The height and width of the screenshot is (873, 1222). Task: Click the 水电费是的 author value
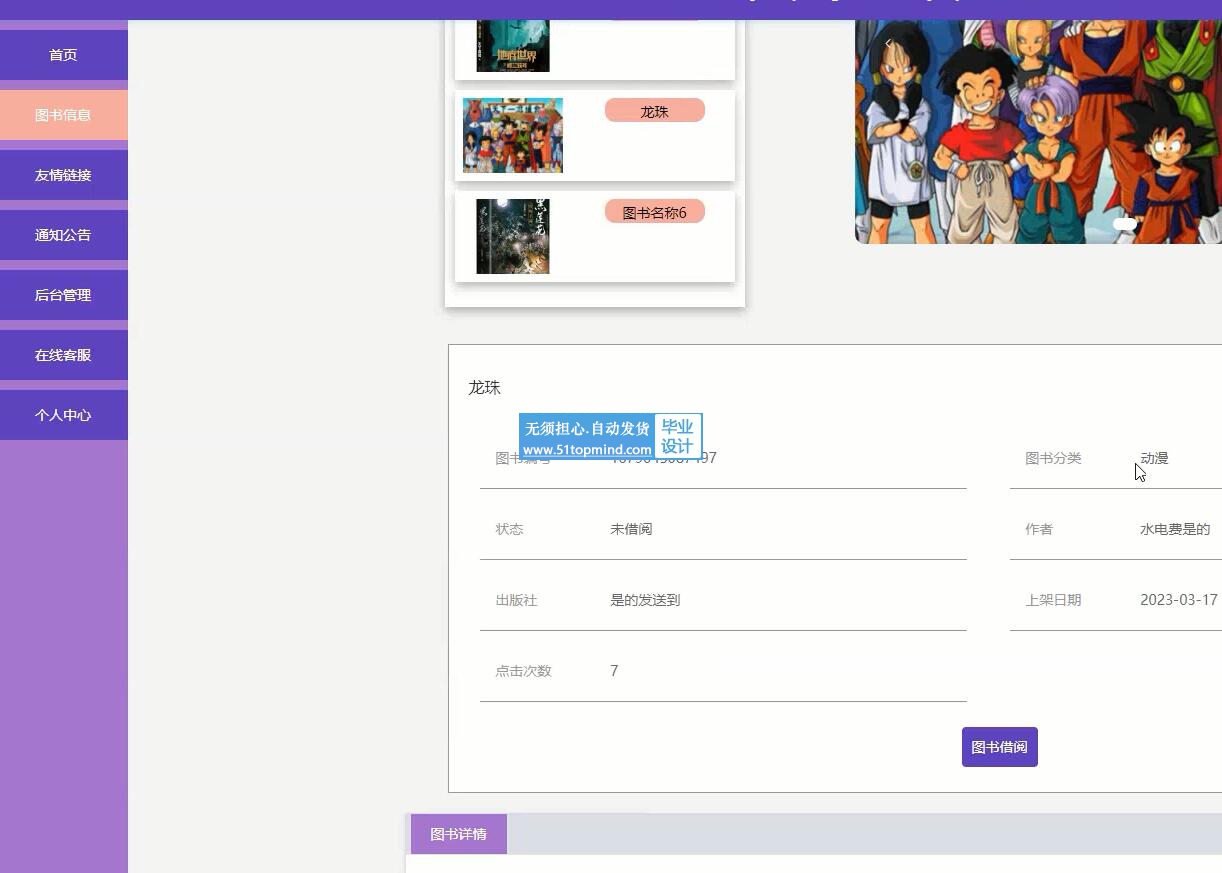tap(1175, 529)
